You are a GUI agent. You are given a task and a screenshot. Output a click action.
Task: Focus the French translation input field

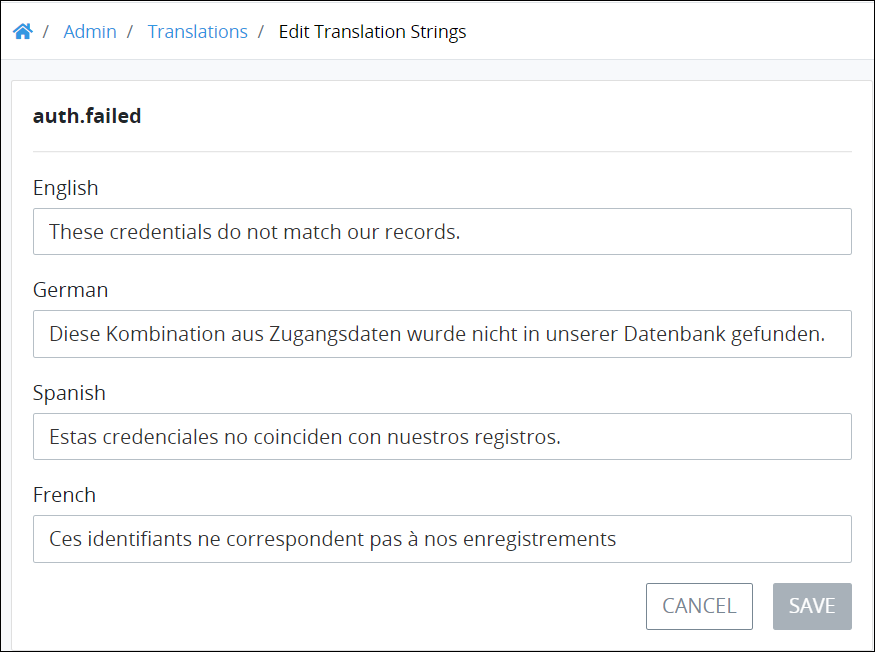pos(442,539)
